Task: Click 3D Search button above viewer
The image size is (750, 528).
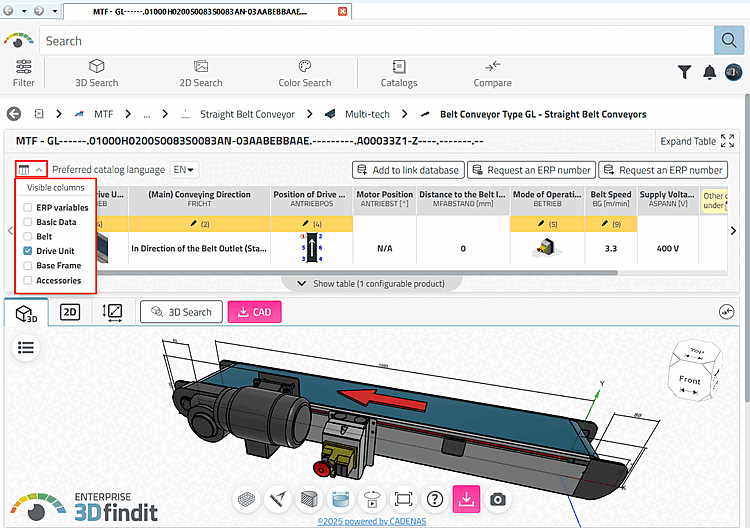Action: click(x=181, y=312)
